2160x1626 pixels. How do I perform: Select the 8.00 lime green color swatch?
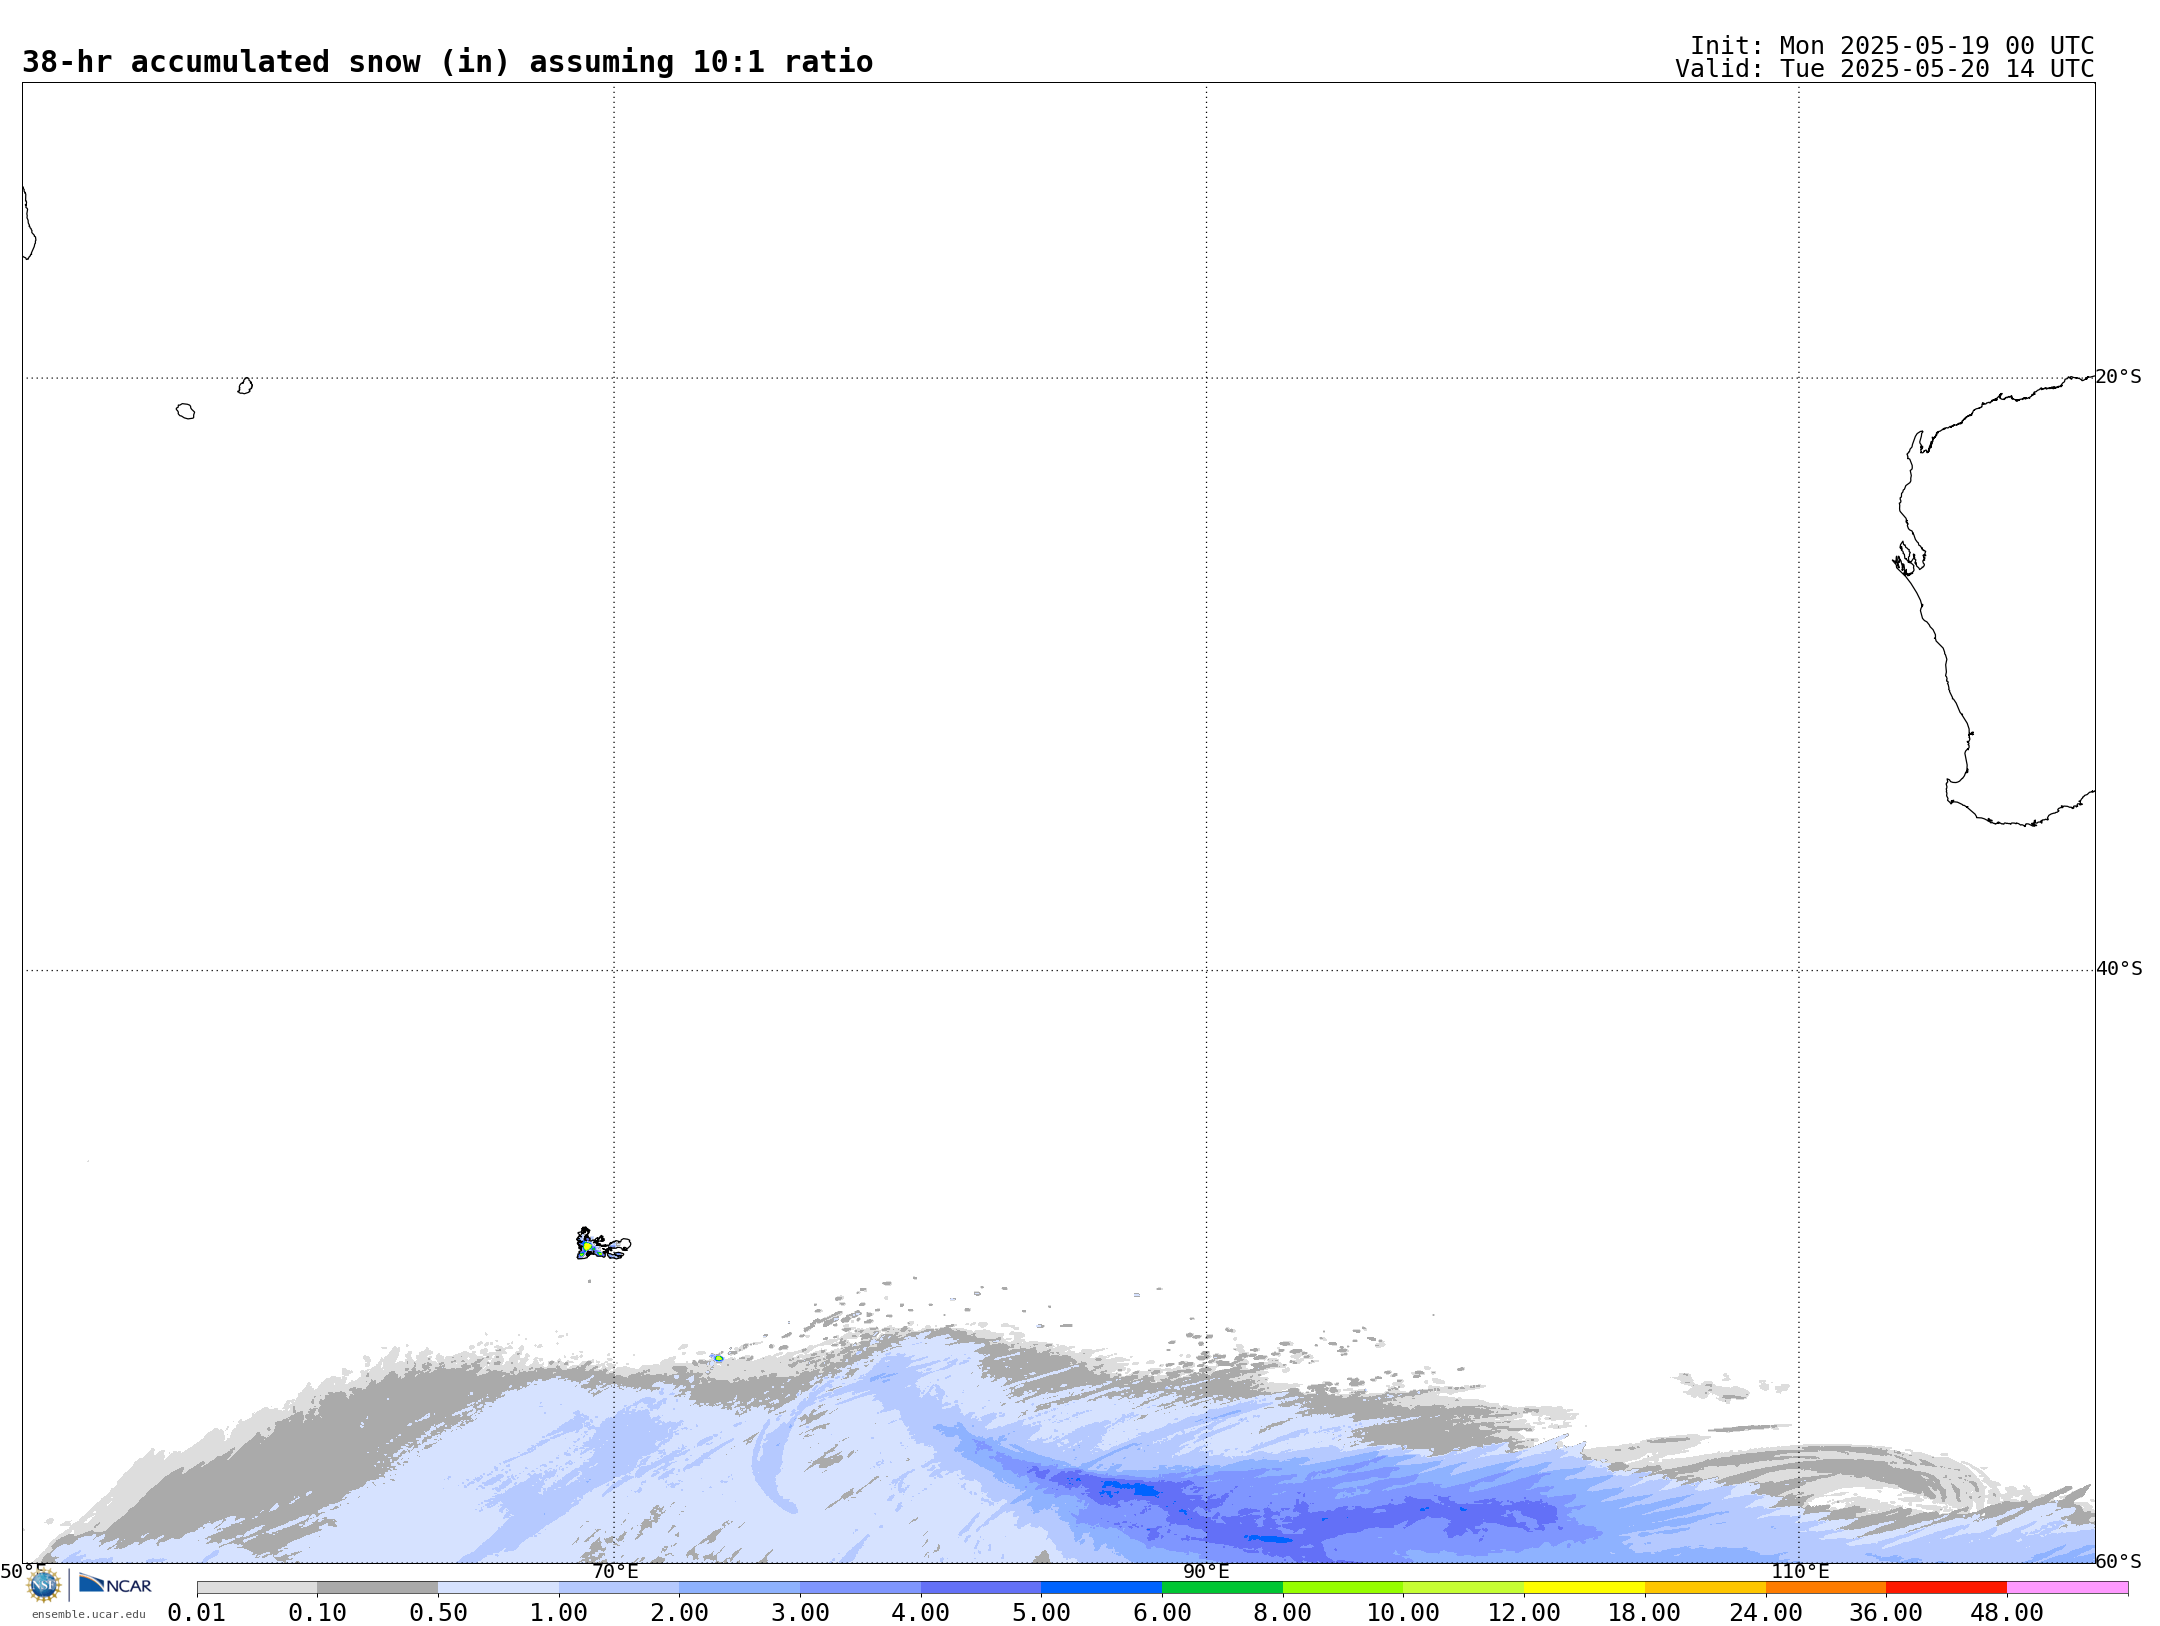1343,1588
